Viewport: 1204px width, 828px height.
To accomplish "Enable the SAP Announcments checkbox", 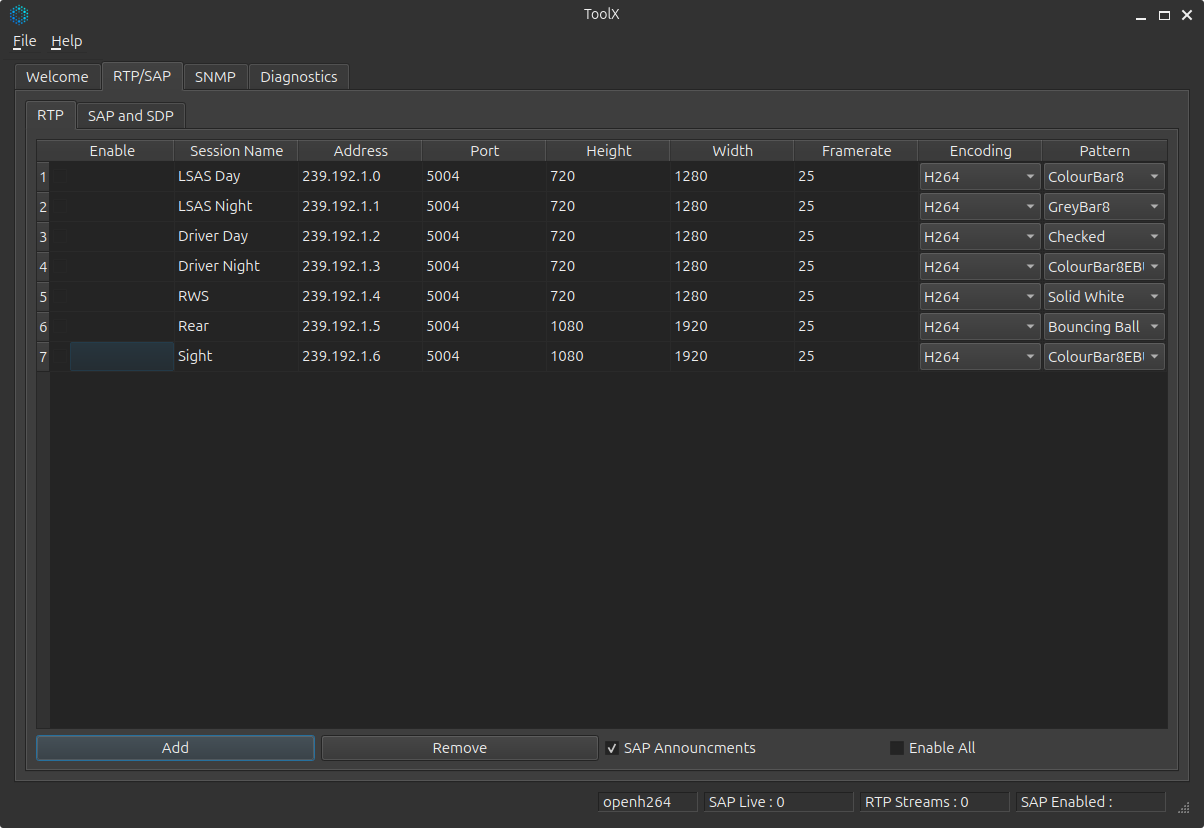I will [x=612, y=747].
